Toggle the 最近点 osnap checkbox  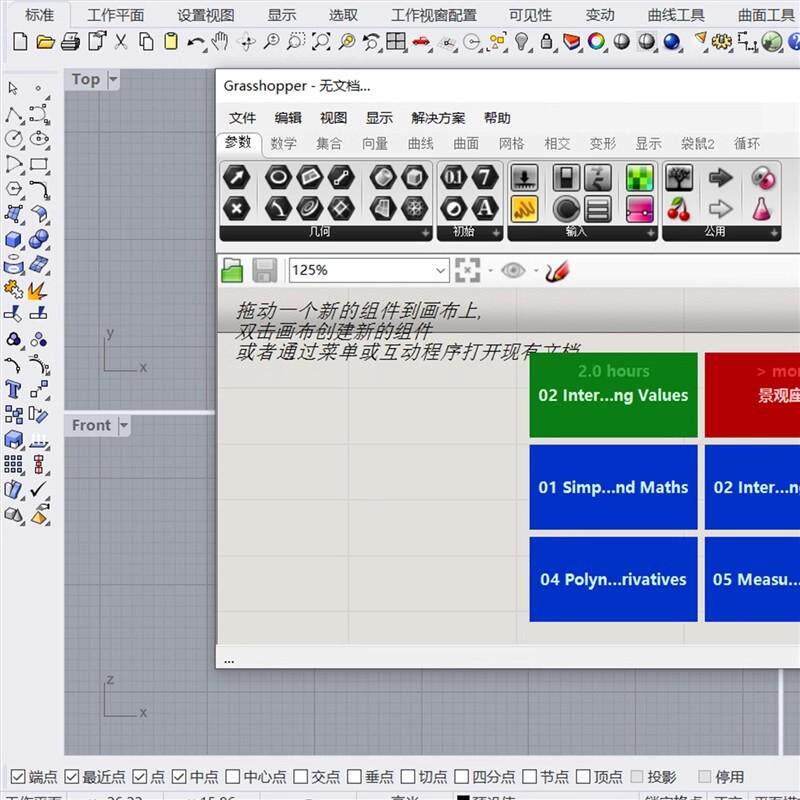pos(71,777)
